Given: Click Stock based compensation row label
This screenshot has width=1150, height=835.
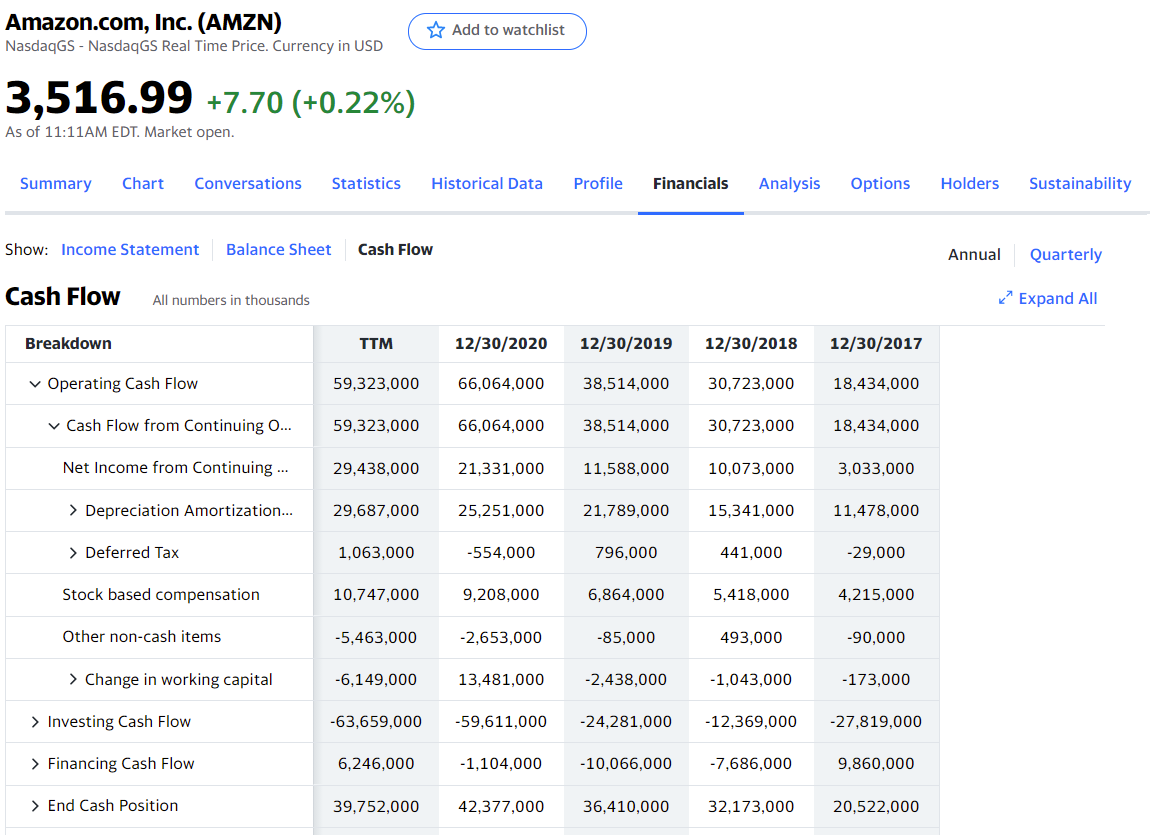Looking at the screenshot, I should coord(161,595).
